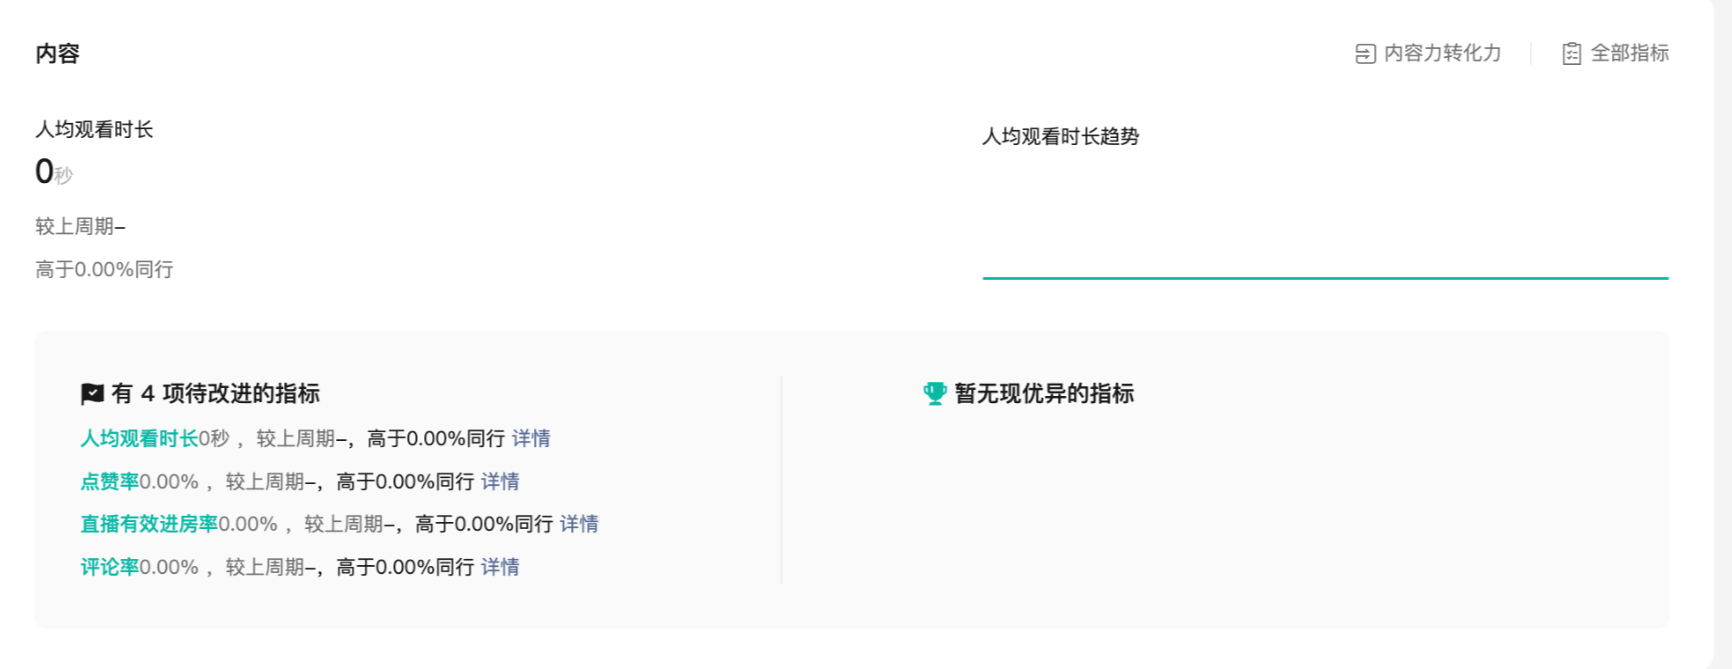The image size is (1732, 669).
Task: Select the green 评论率 indicator link
Action: [109, 567]
